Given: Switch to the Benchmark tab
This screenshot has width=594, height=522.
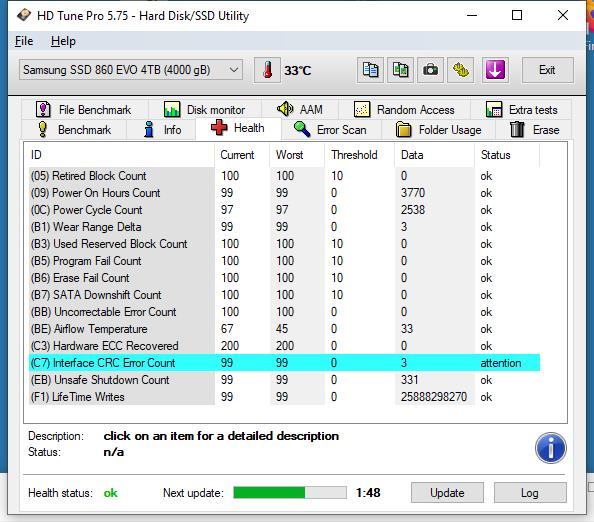Looking at the screenshot, I should point(74,130).
